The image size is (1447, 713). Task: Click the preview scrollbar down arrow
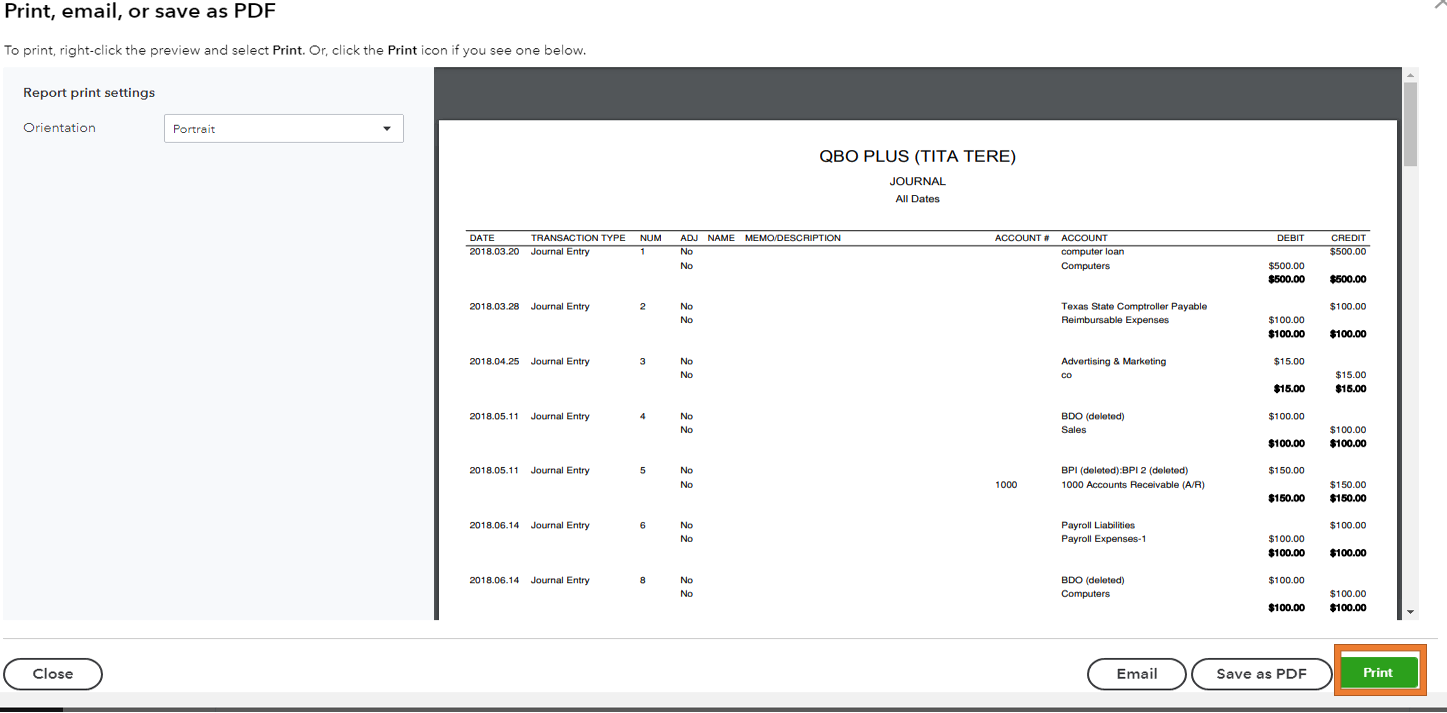click(1410, 611)
